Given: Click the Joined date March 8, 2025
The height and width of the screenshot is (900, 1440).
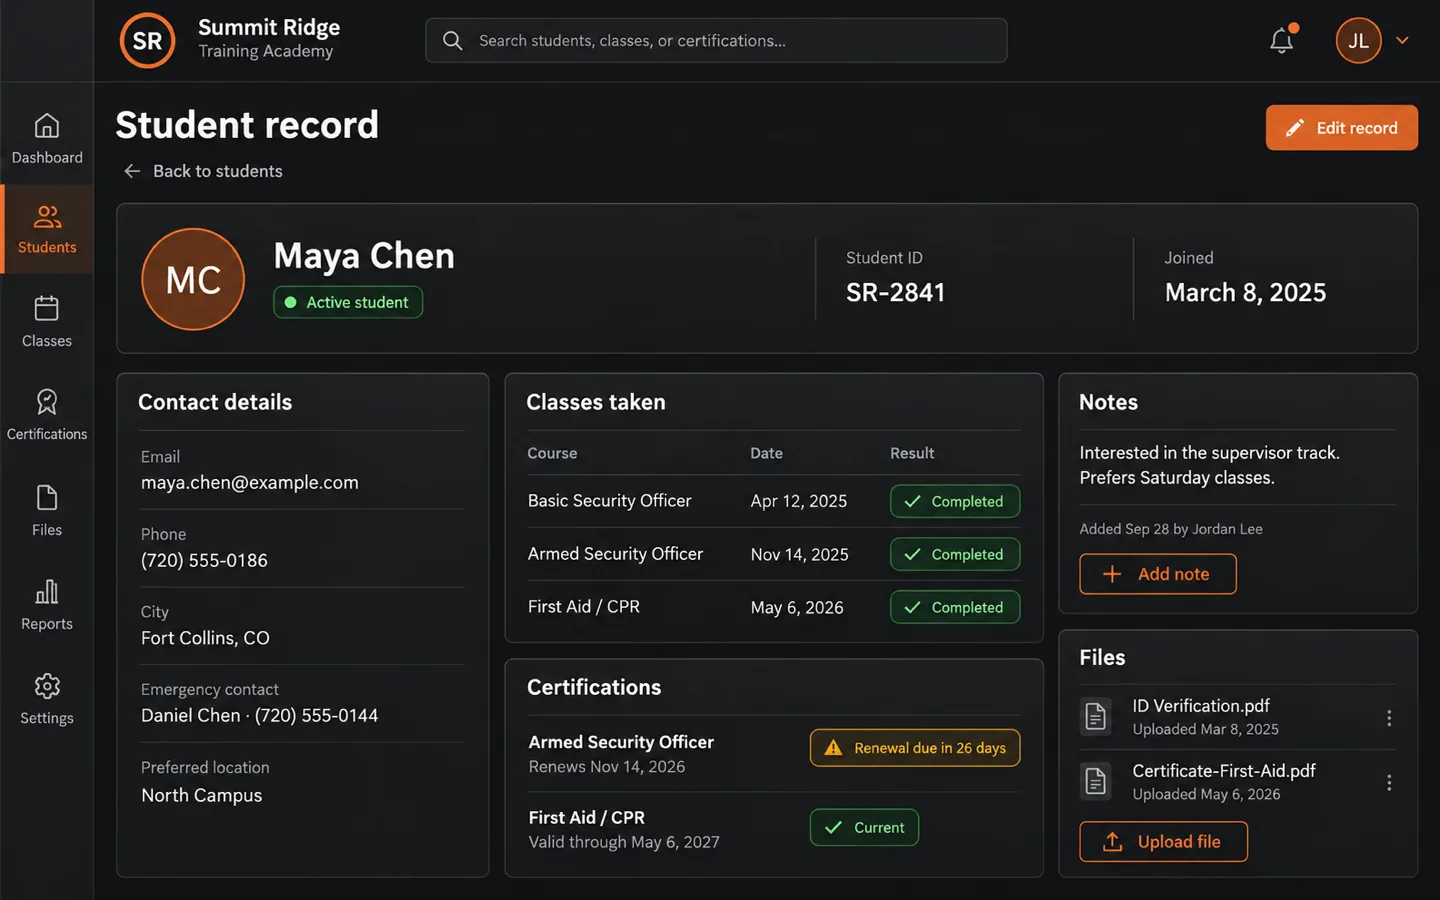Looking at the screenshot, I should [x=1245, y=292].
